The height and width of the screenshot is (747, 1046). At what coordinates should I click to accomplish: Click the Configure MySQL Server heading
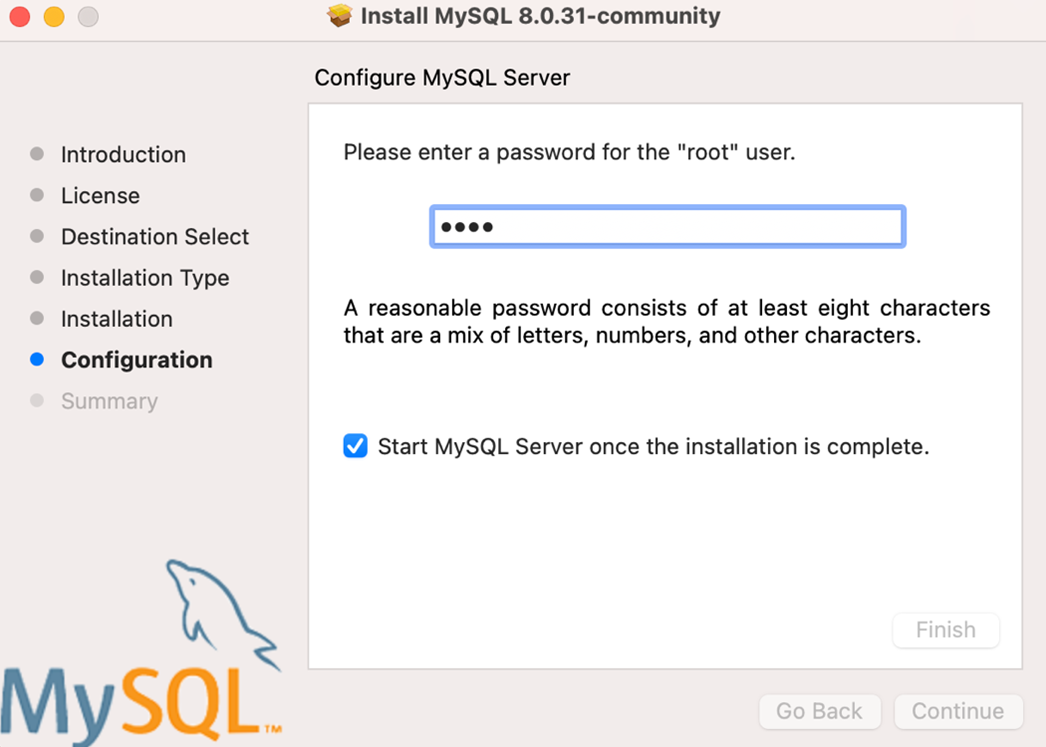[442, 78]
